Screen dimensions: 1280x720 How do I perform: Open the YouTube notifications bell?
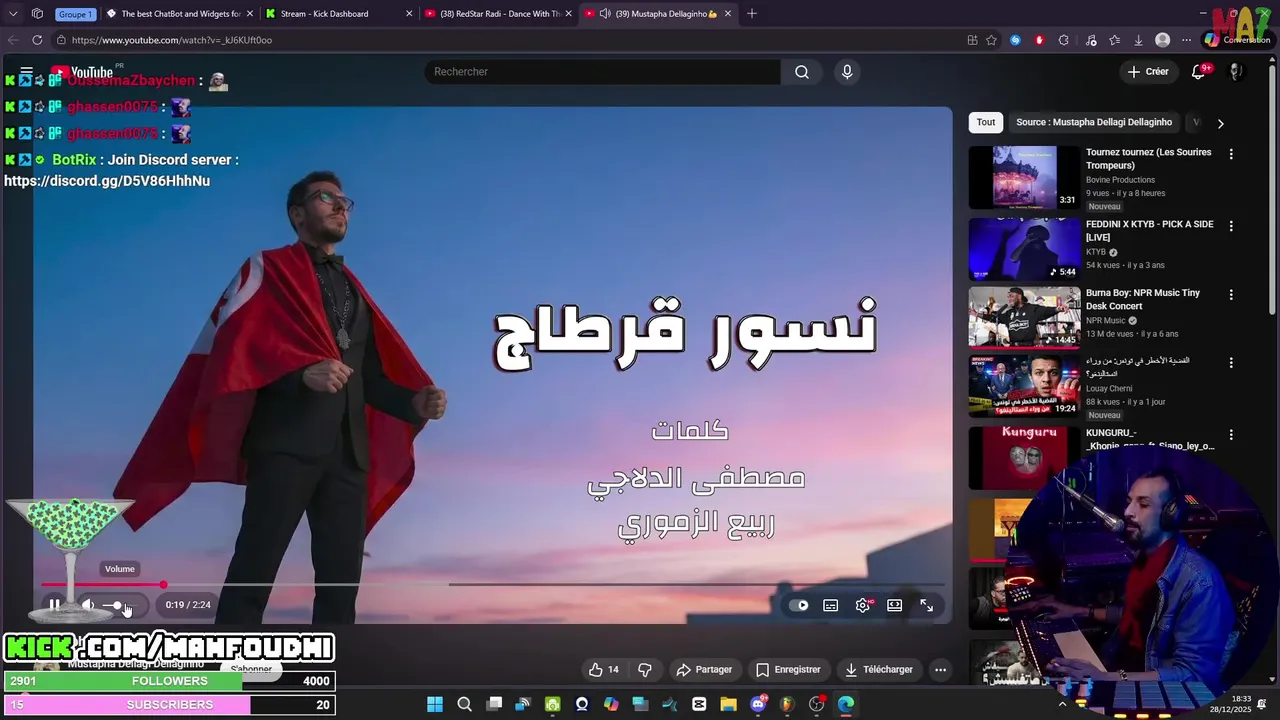coord(1198,72)
